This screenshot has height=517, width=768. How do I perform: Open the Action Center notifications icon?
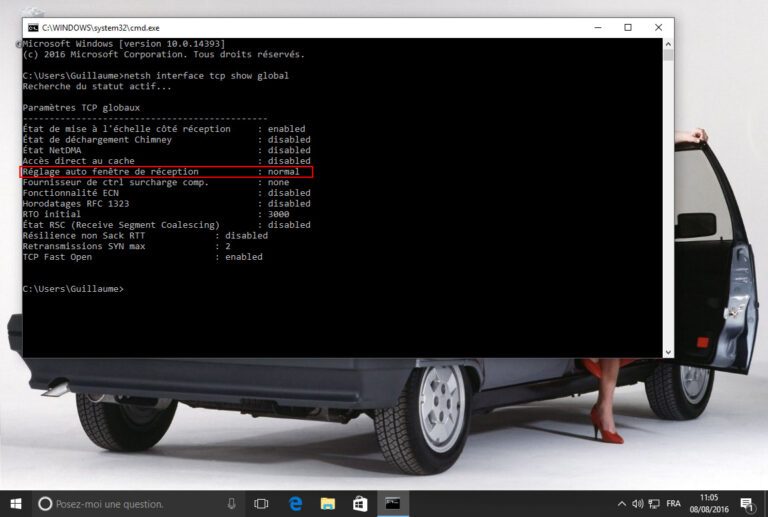pyautogui.click(x=747, y=504)
